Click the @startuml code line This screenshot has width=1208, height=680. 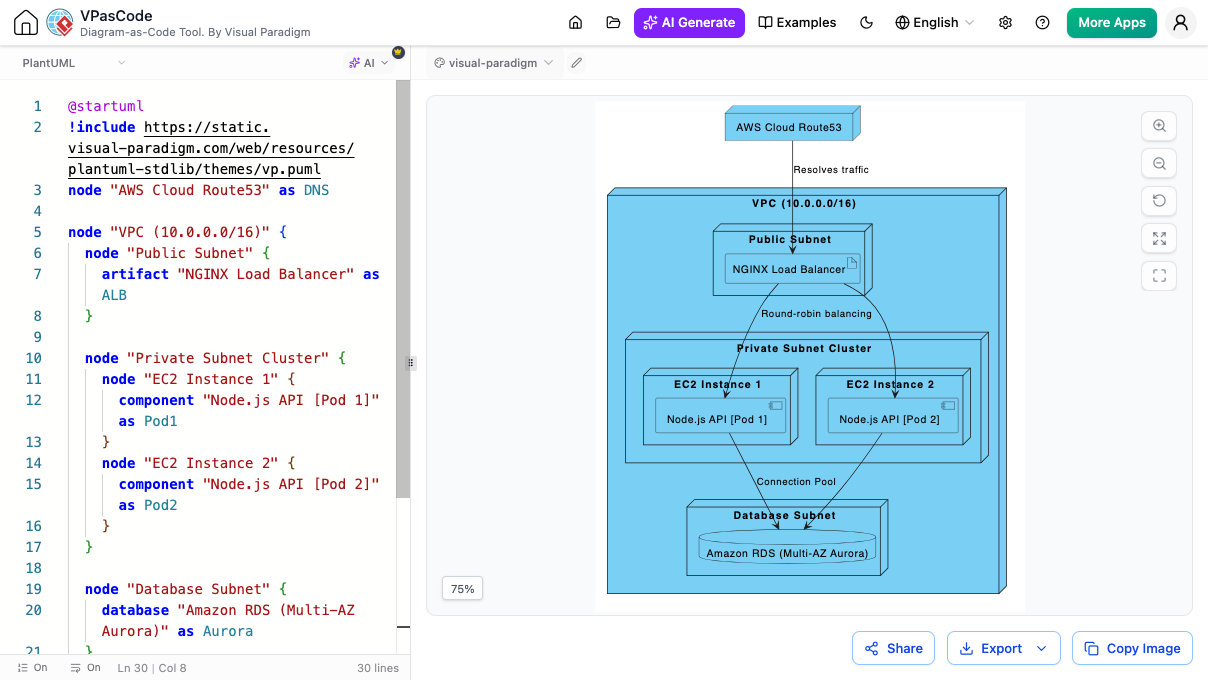coord(106,106)
